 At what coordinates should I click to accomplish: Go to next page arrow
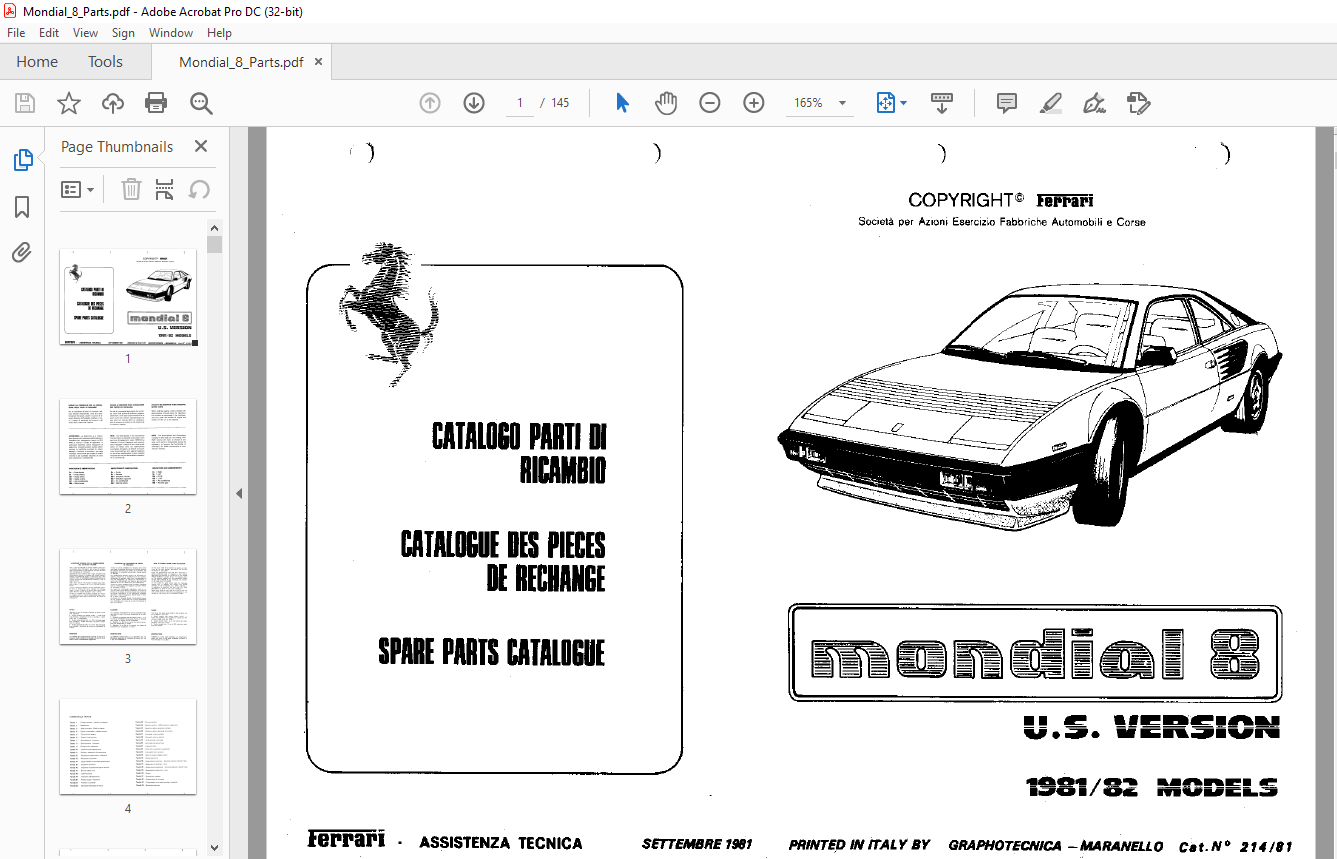click(x=474, y=103)
